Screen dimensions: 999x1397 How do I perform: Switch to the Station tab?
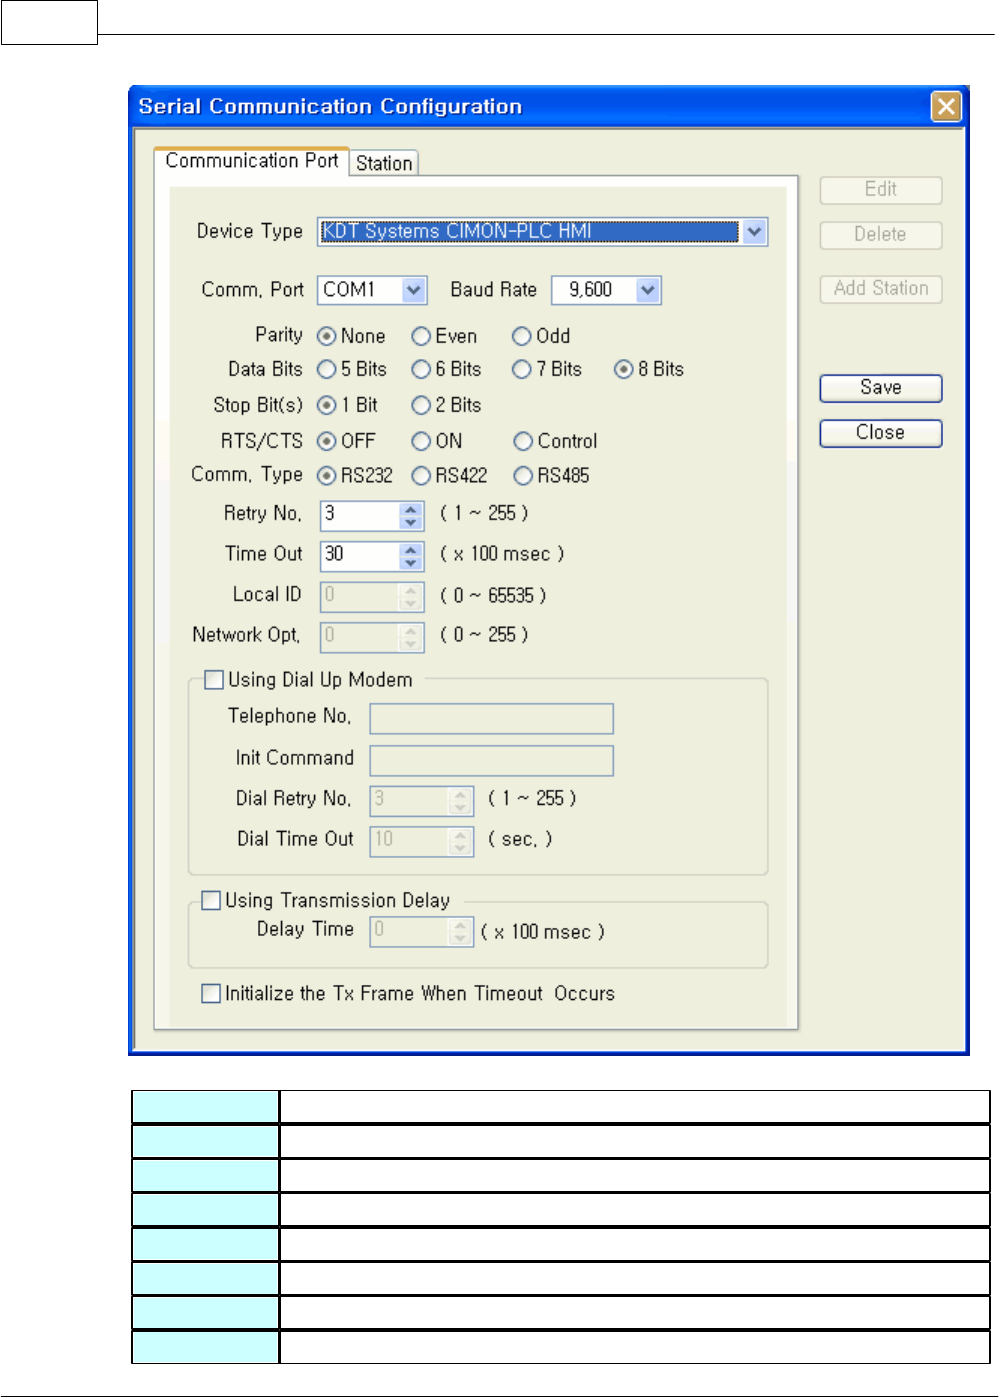384,163
